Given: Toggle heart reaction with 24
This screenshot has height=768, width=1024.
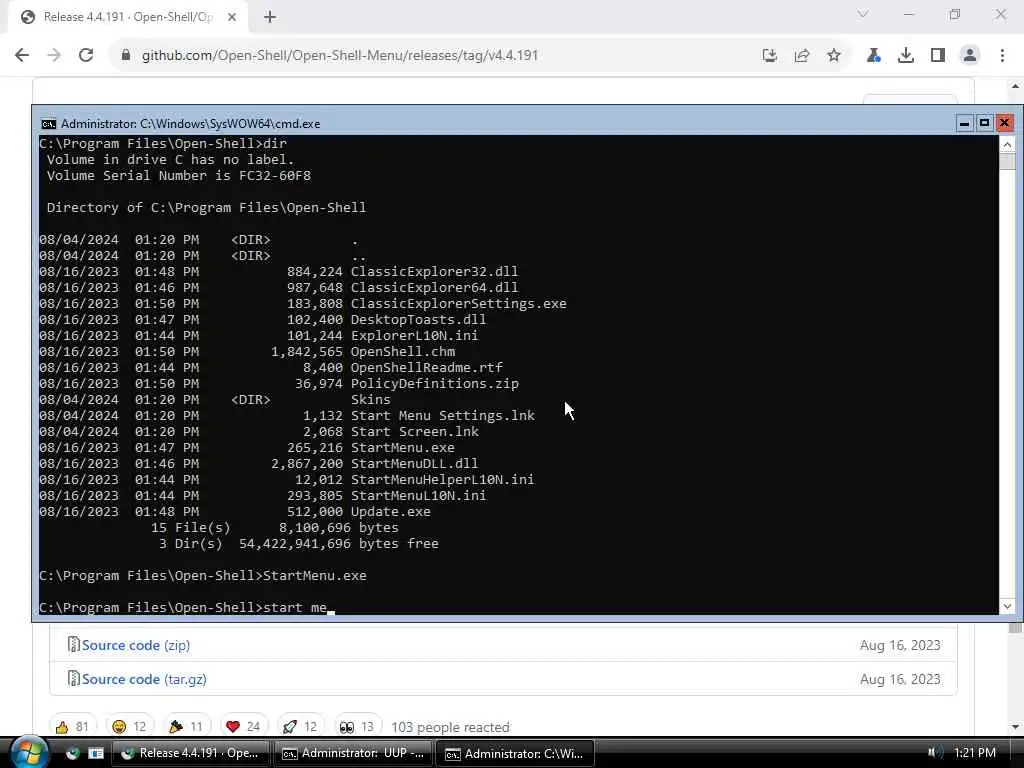Looking at the screenshot, I should (x=244, y=727).
